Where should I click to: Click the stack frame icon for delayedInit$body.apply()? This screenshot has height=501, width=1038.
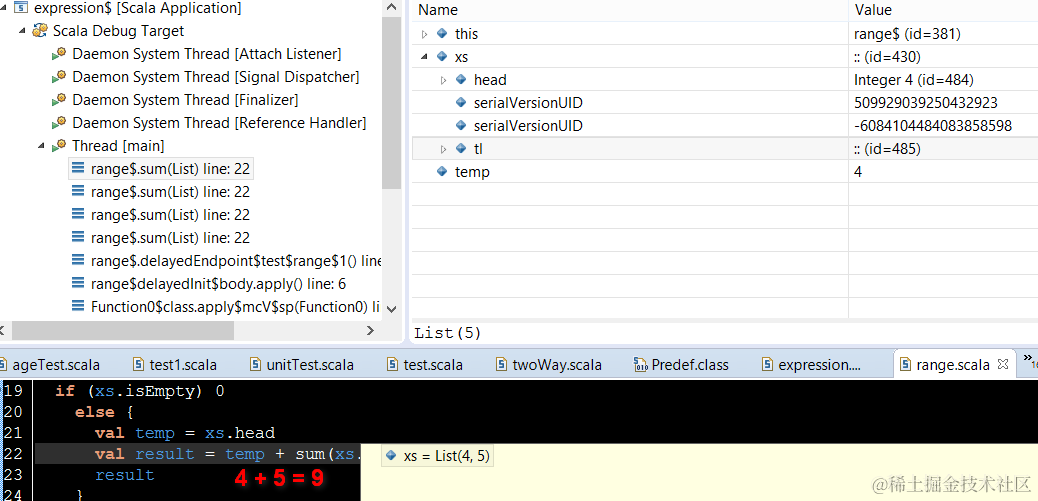[78, 284]
